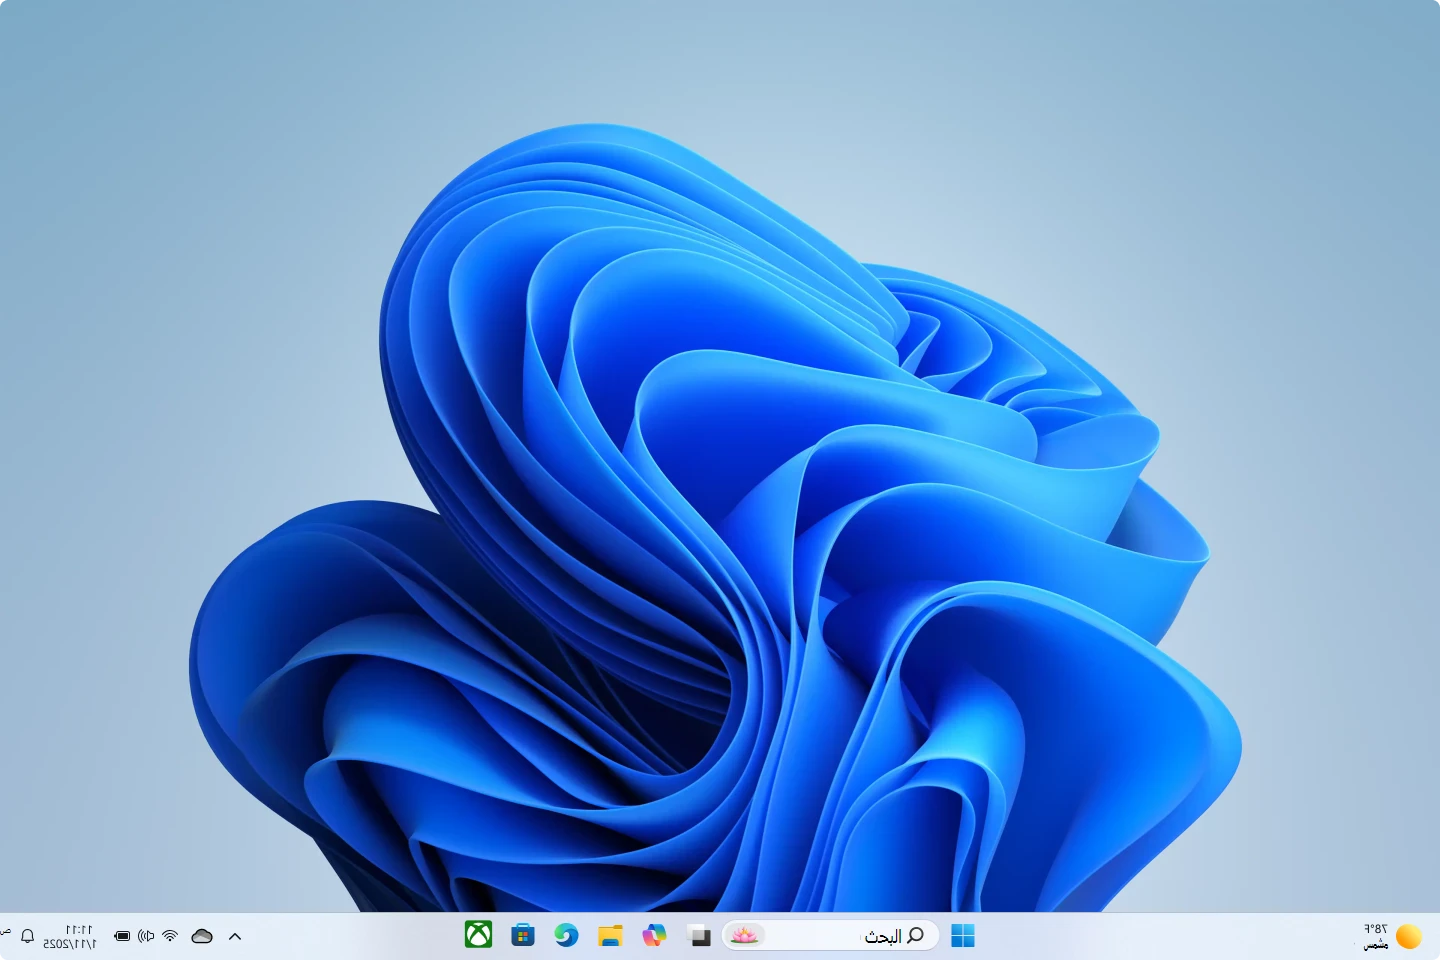The width and height of the screenshot is (1440, 960).
Task: Open File Explorer folder icon
Action: 610,936
